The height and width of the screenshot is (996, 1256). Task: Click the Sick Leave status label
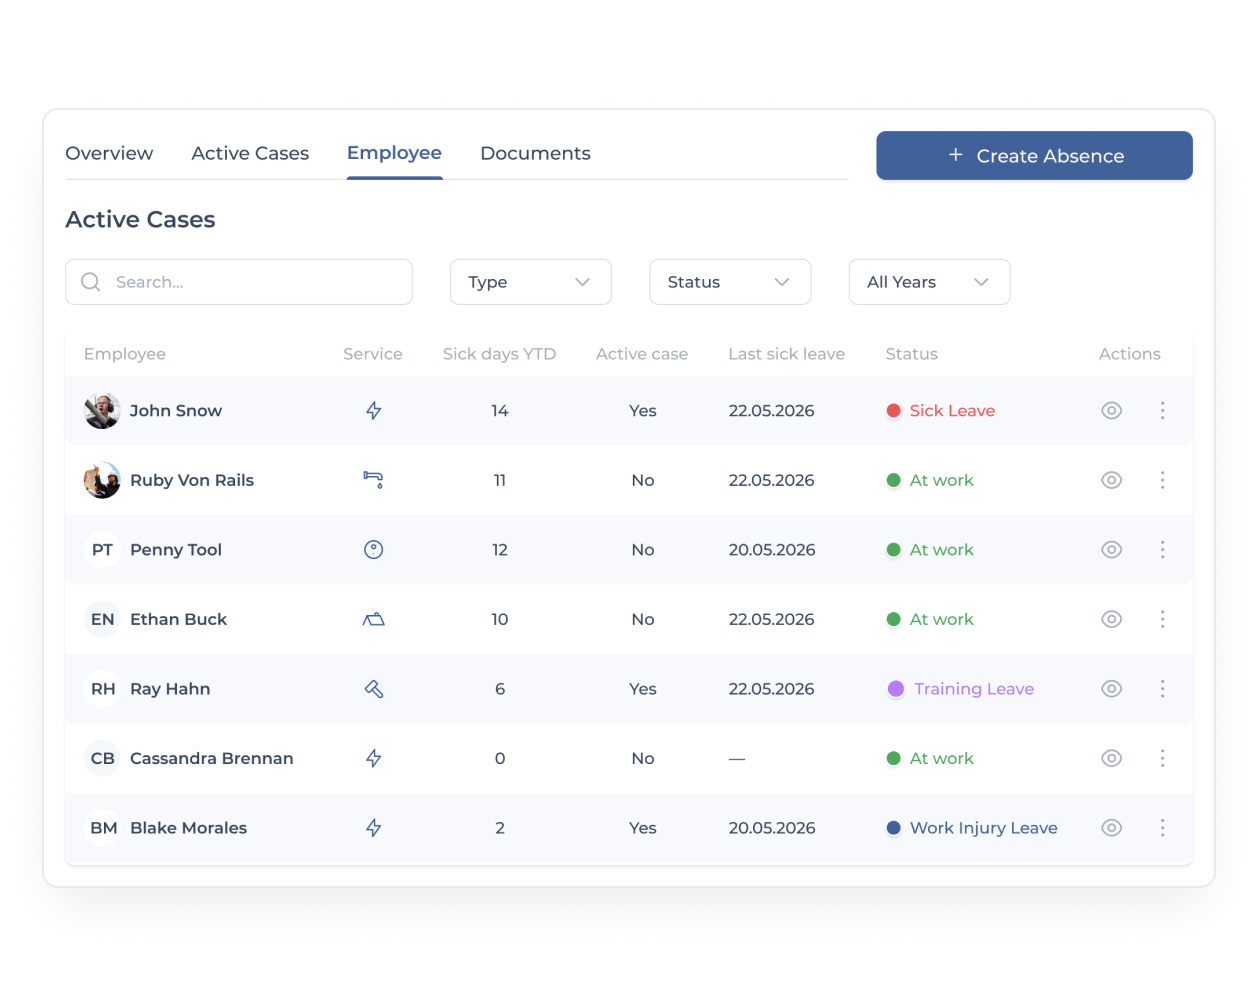(952, 411)
